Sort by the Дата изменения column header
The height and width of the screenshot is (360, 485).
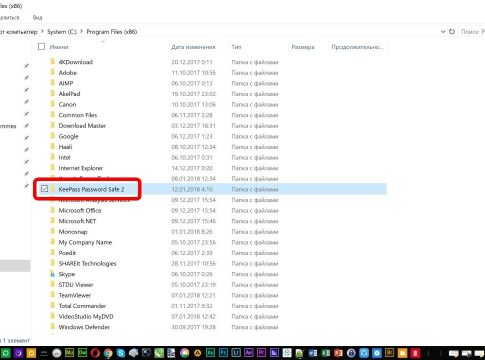(193, 47)
